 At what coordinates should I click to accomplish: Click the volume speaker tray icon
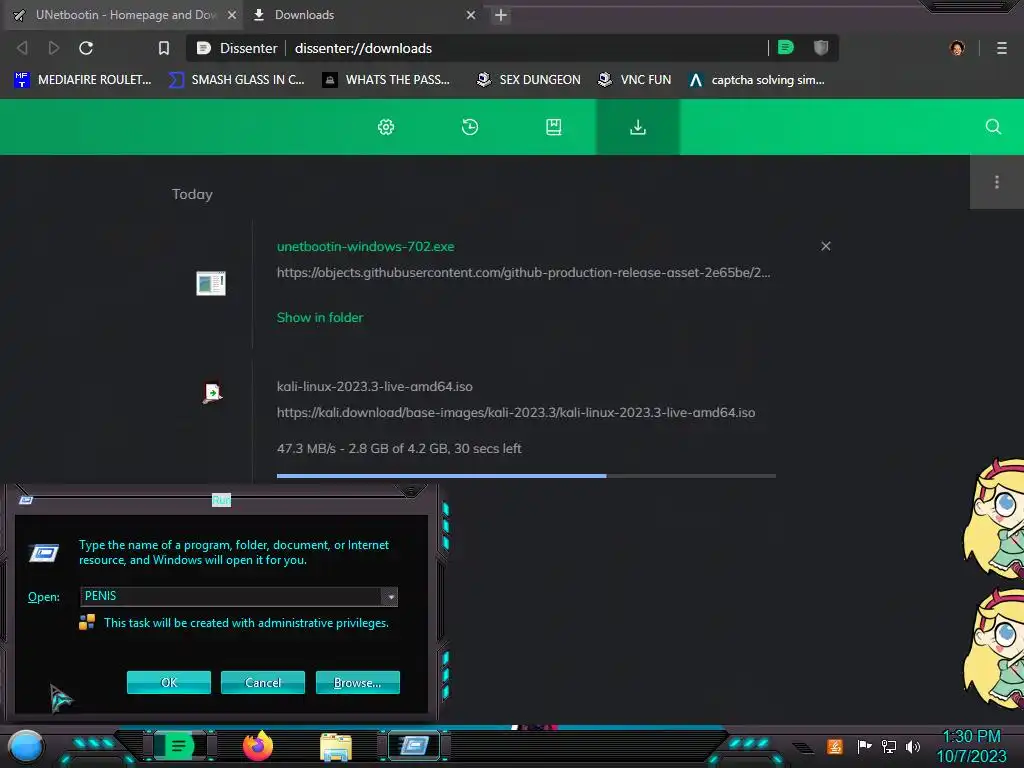(913, 746)
